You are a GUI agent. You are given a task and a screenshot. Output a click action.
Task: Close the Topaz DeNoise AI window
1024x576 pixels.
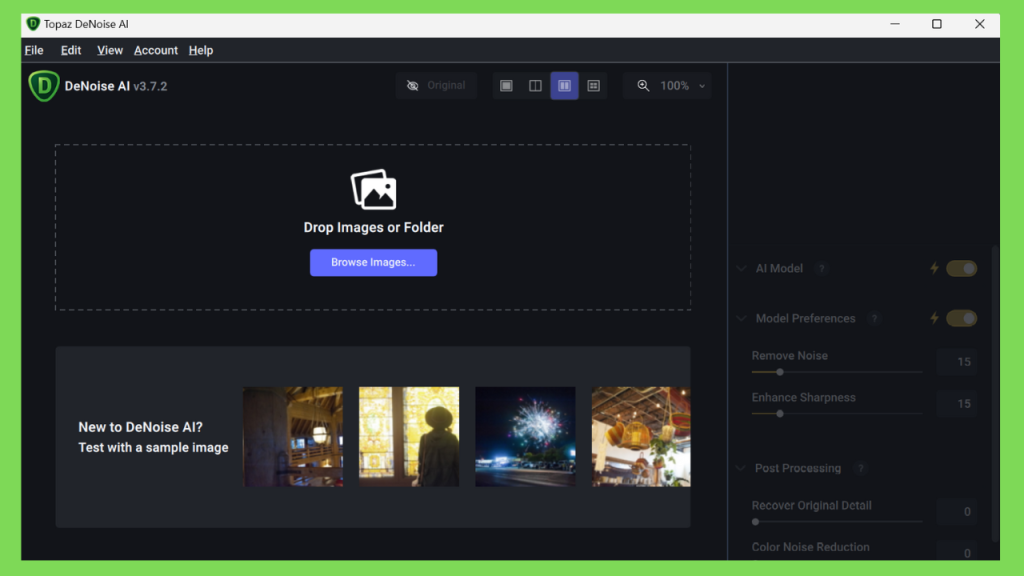click(979, 24)
